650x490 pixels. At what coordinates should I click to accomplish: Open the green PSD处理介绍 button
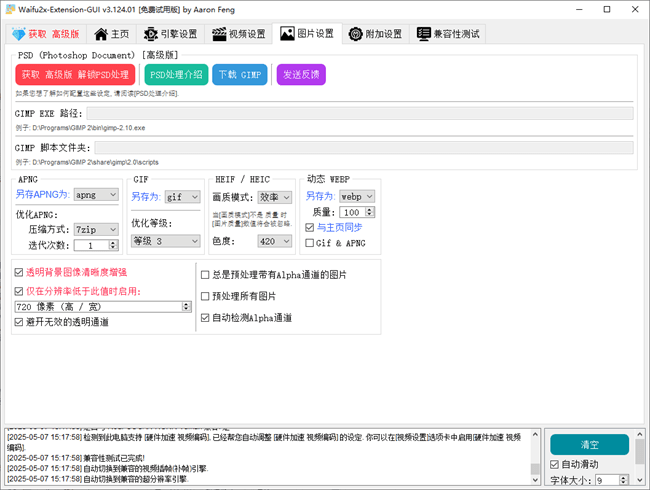point(176,75)
